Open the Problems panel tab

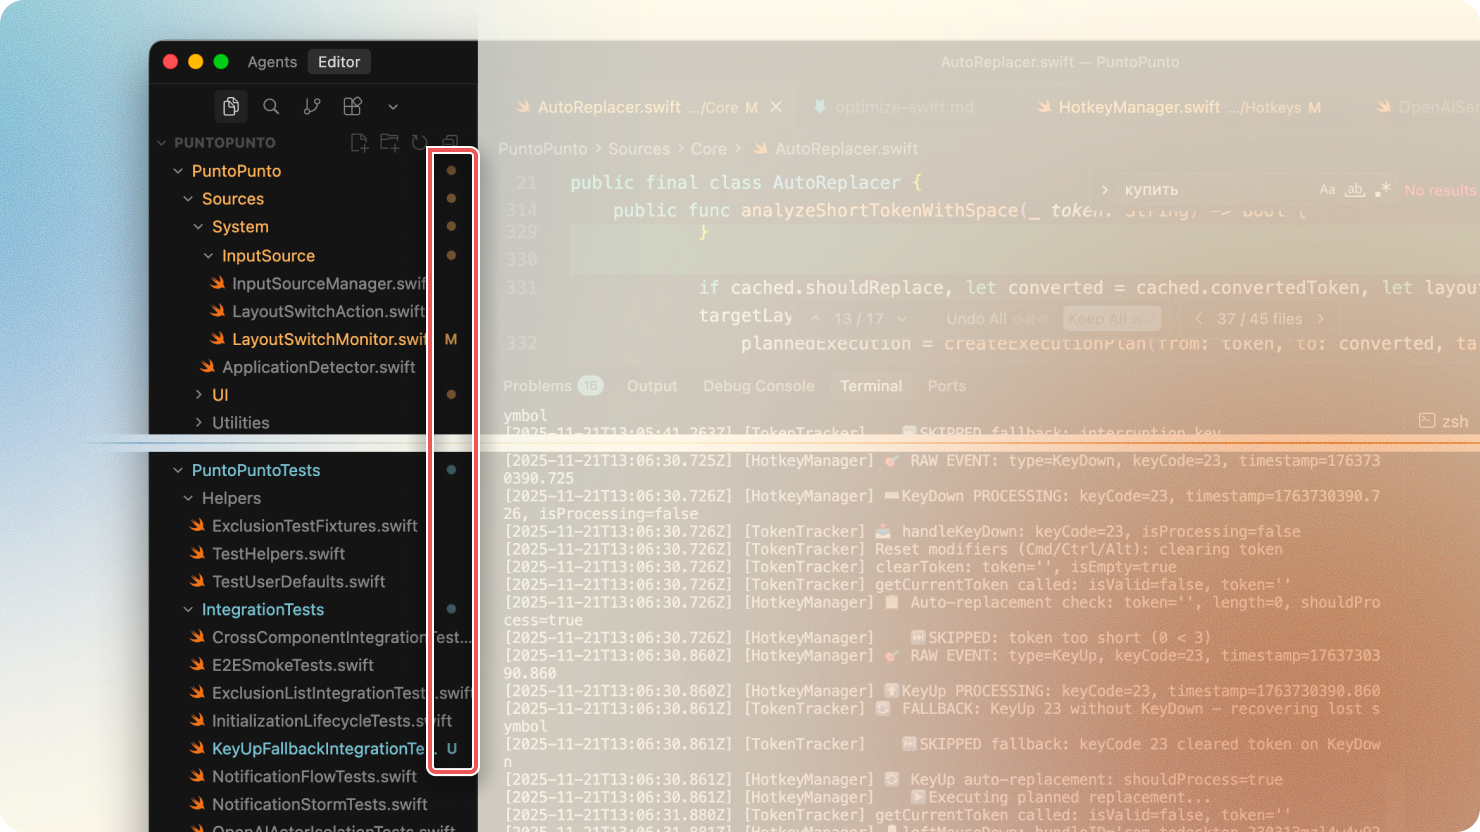(551, 386)
